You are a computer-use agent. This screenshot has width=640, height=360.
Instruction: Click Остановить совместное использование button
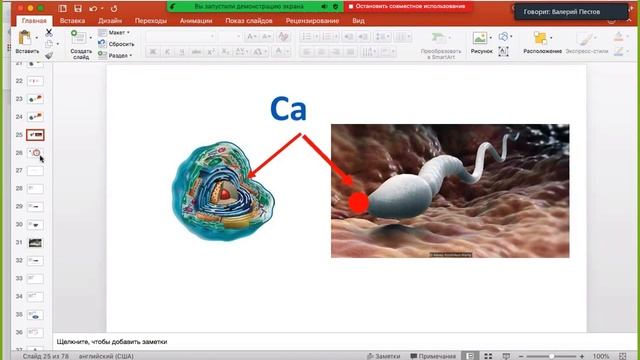point(407,7)
